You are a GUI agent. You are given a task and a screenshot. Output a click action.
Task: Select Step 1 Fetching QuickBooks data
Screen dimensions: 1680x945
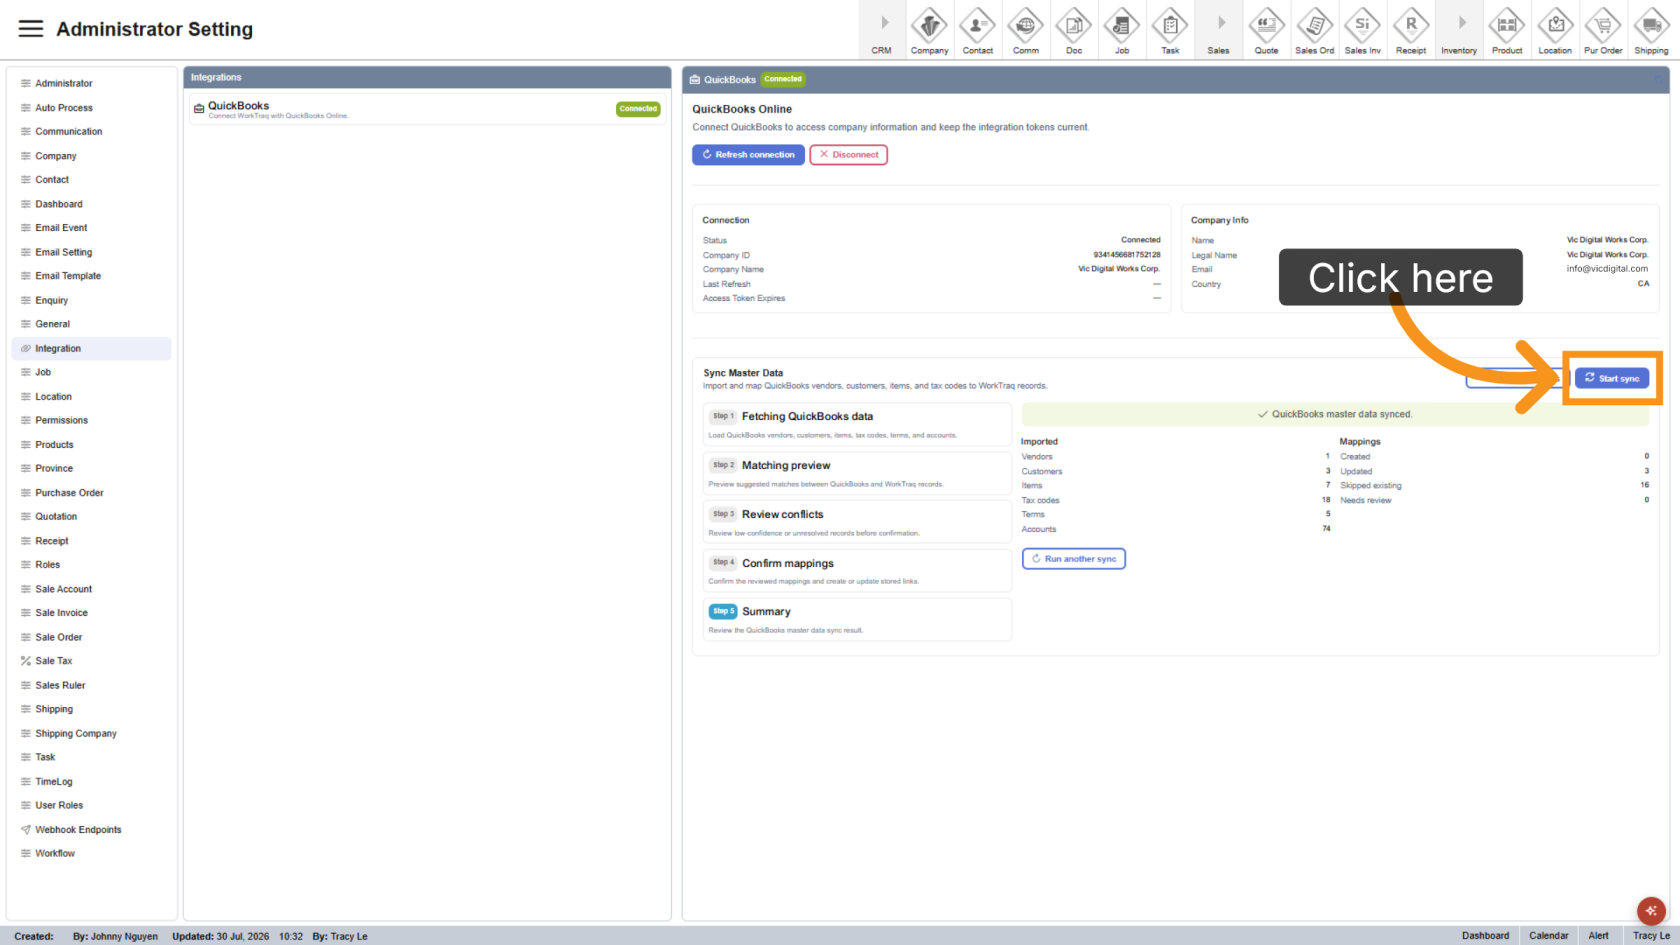(857, 424)
